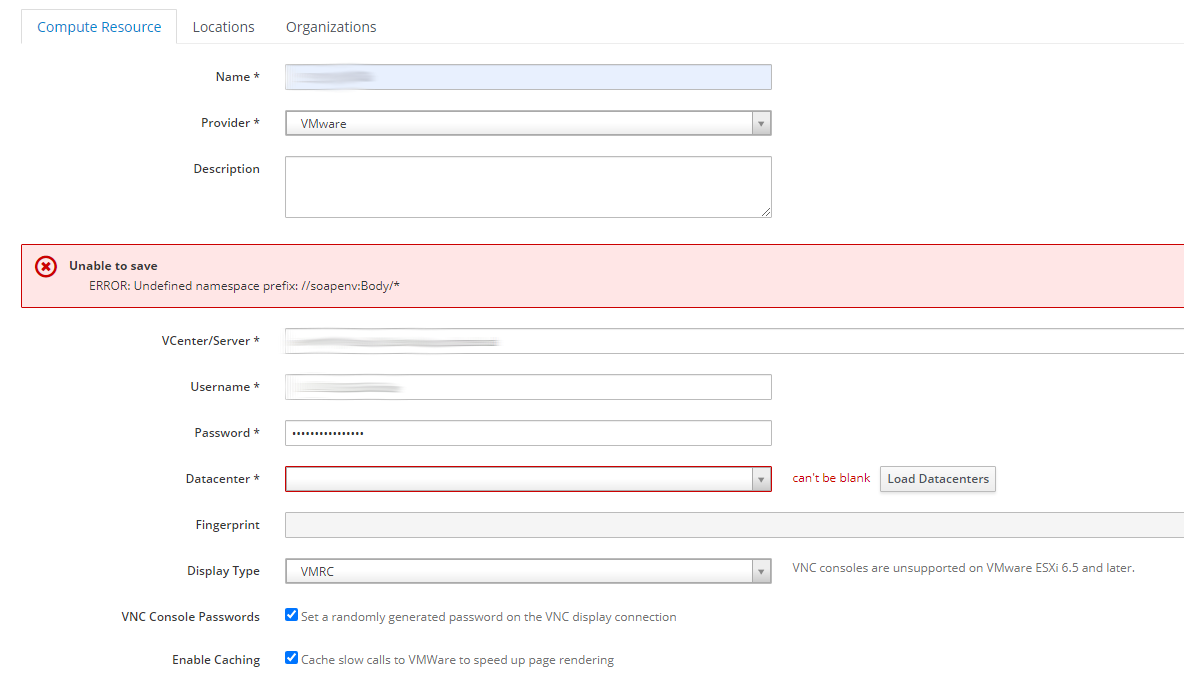Focus the Username text field
Screen dimensions: 1184x686
tap(527, 387)
